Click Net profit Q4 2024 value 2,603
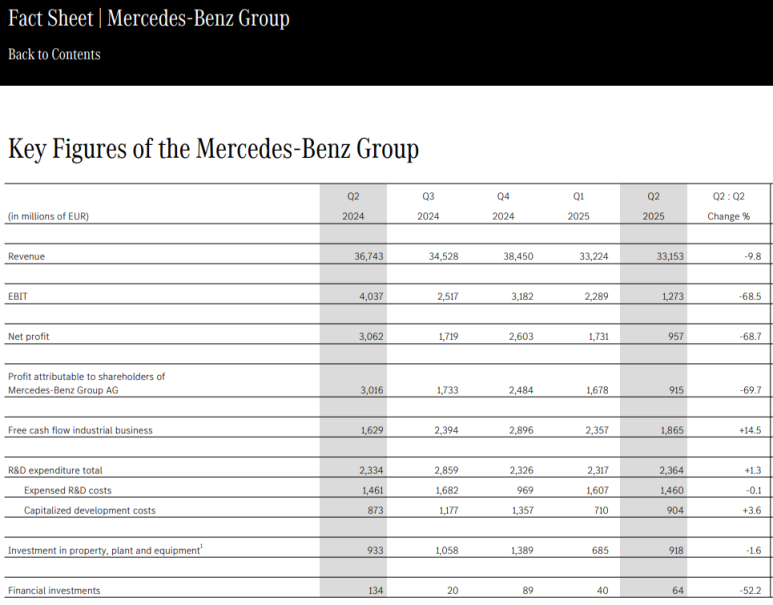The width and height of the screenshot is (773, 605). pos(521,336)
